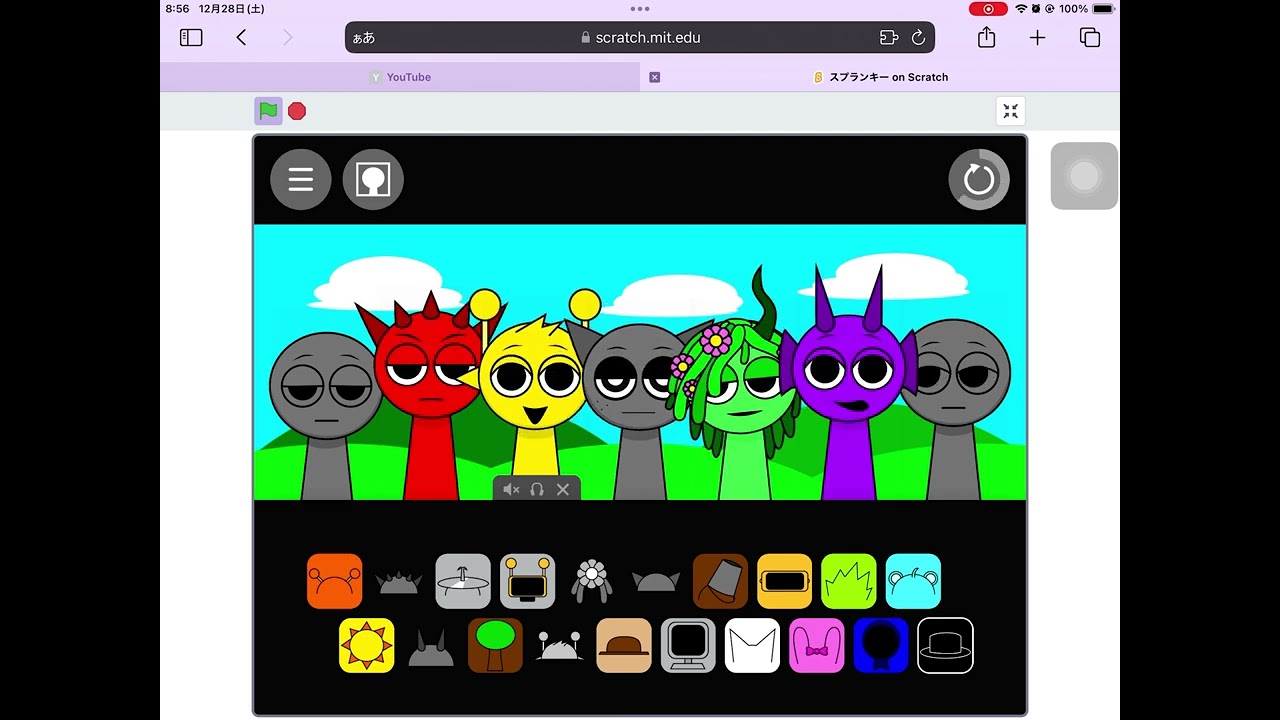Select the gray bush with antennae icon
This screenshot has height=720, width=1280.
pyautogui.click(x=560, y=647)
